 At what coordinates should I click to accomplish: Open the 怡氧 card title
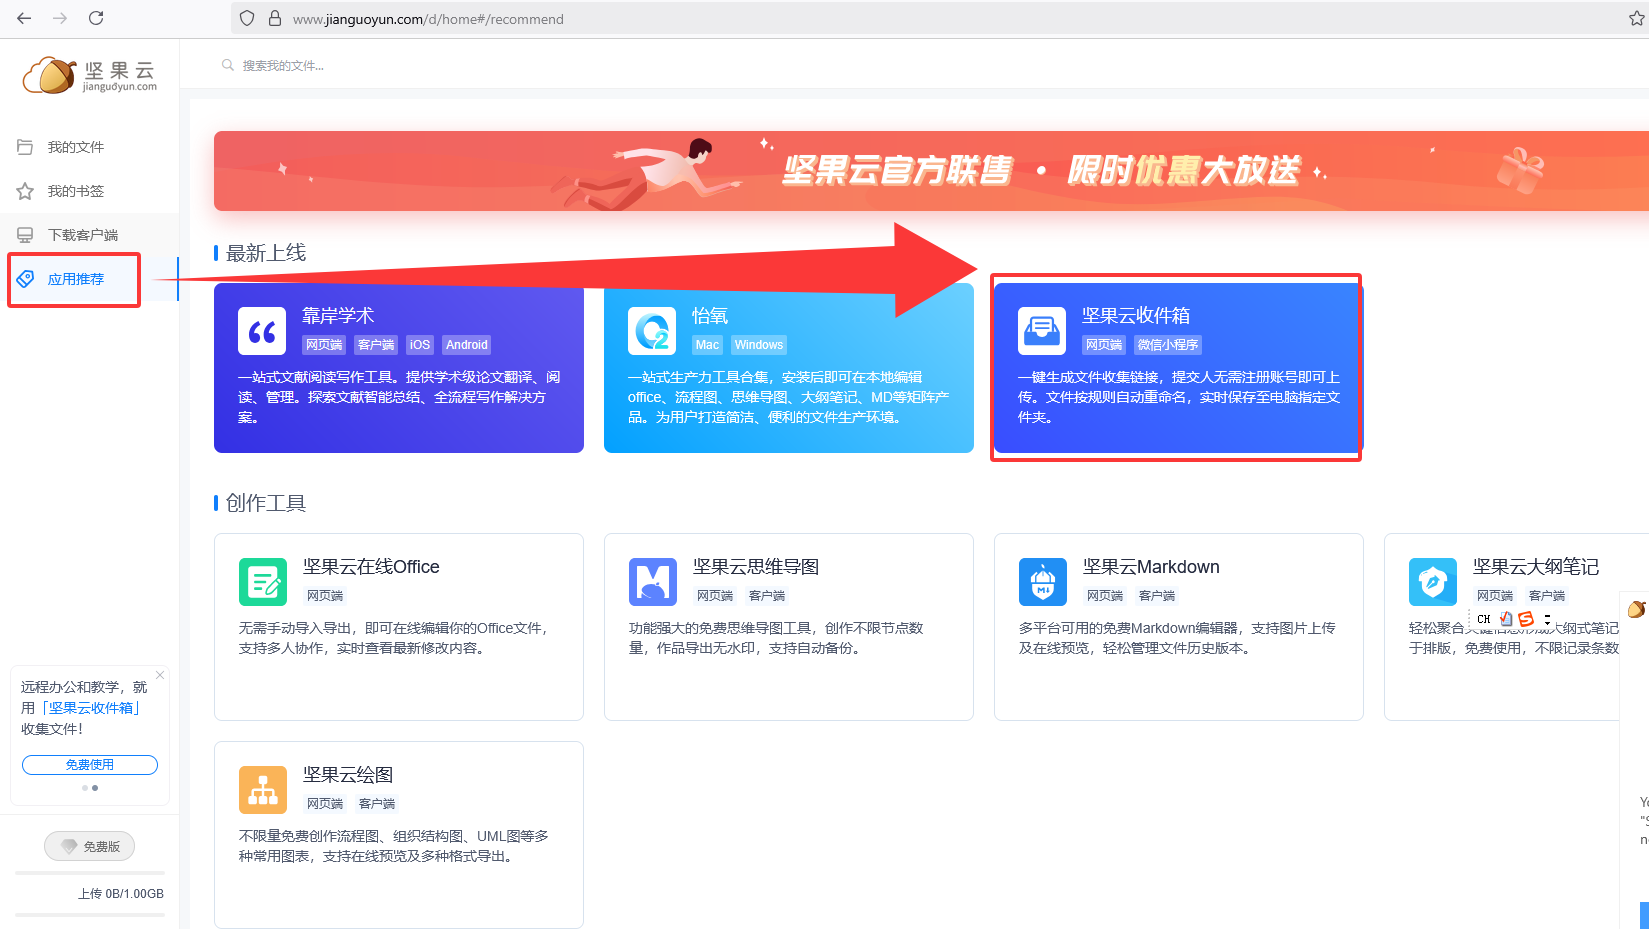click(x=710, y=316)
